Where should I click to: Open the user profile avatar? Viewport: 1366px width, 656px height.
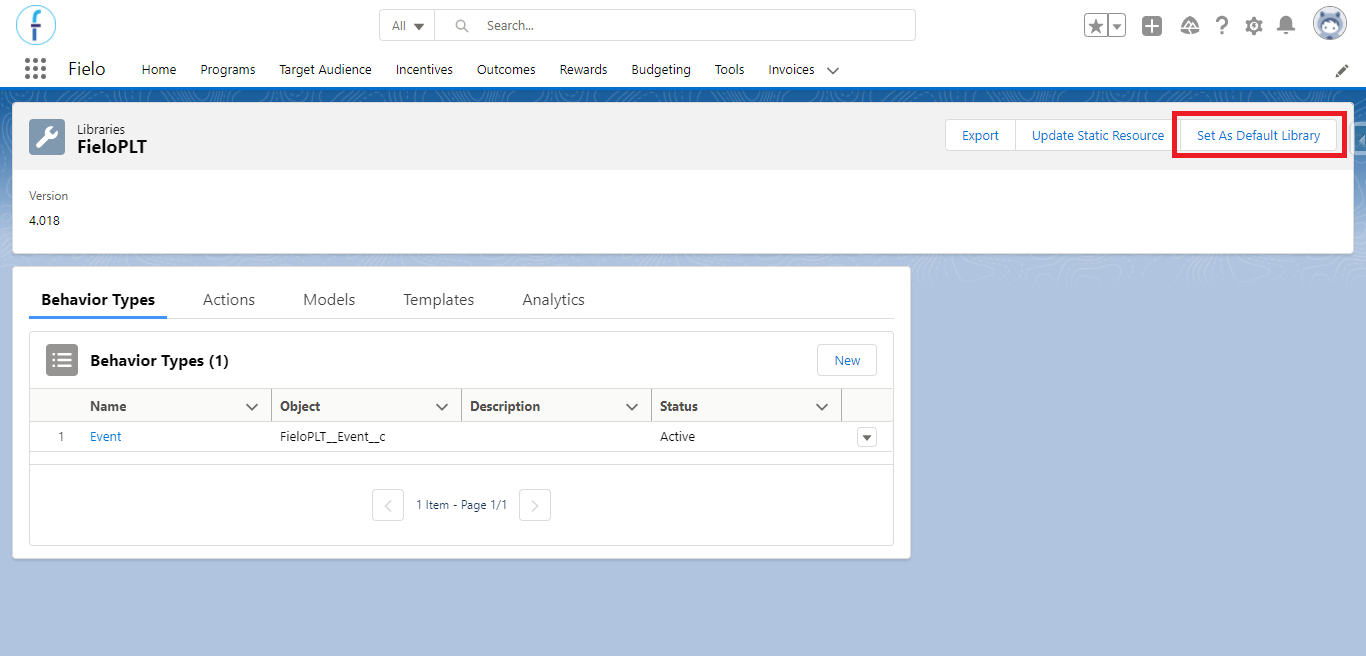(1330, 24)
